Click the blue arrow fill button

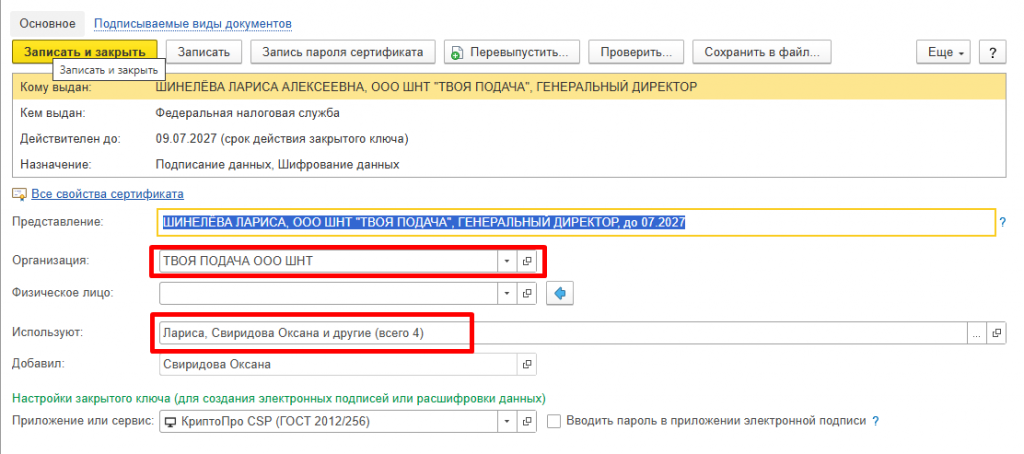(560, 294)
